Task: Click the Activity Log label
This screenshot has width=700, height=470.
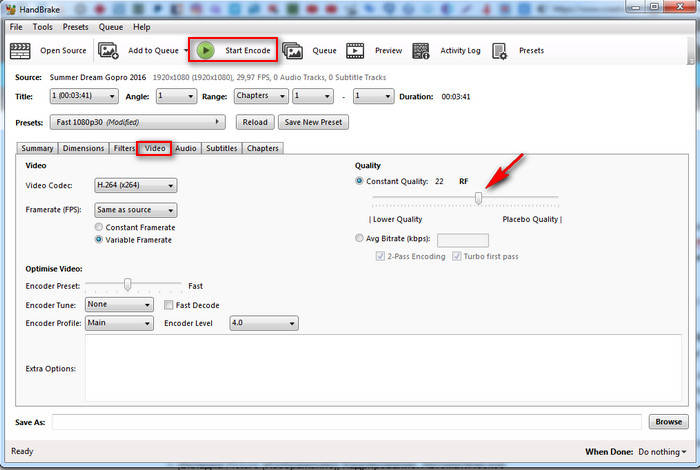Action: point(460,50)
